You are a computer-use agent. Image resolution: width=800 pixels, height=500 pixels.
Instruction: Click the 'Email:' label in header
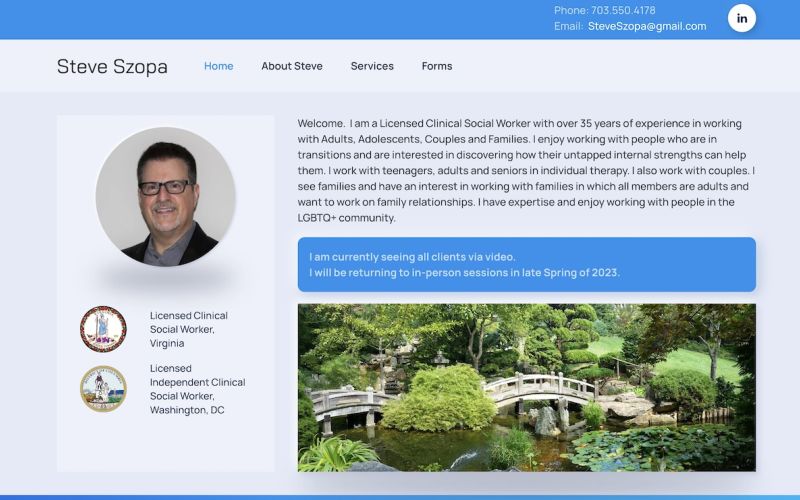point(568,27)
